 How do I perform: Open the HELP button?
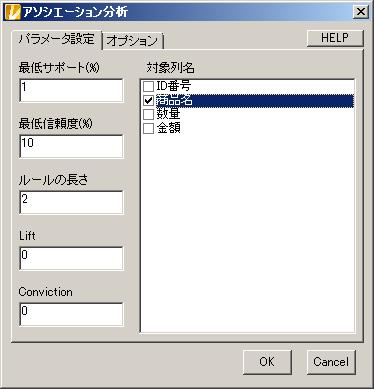click(x=335, y=38)
